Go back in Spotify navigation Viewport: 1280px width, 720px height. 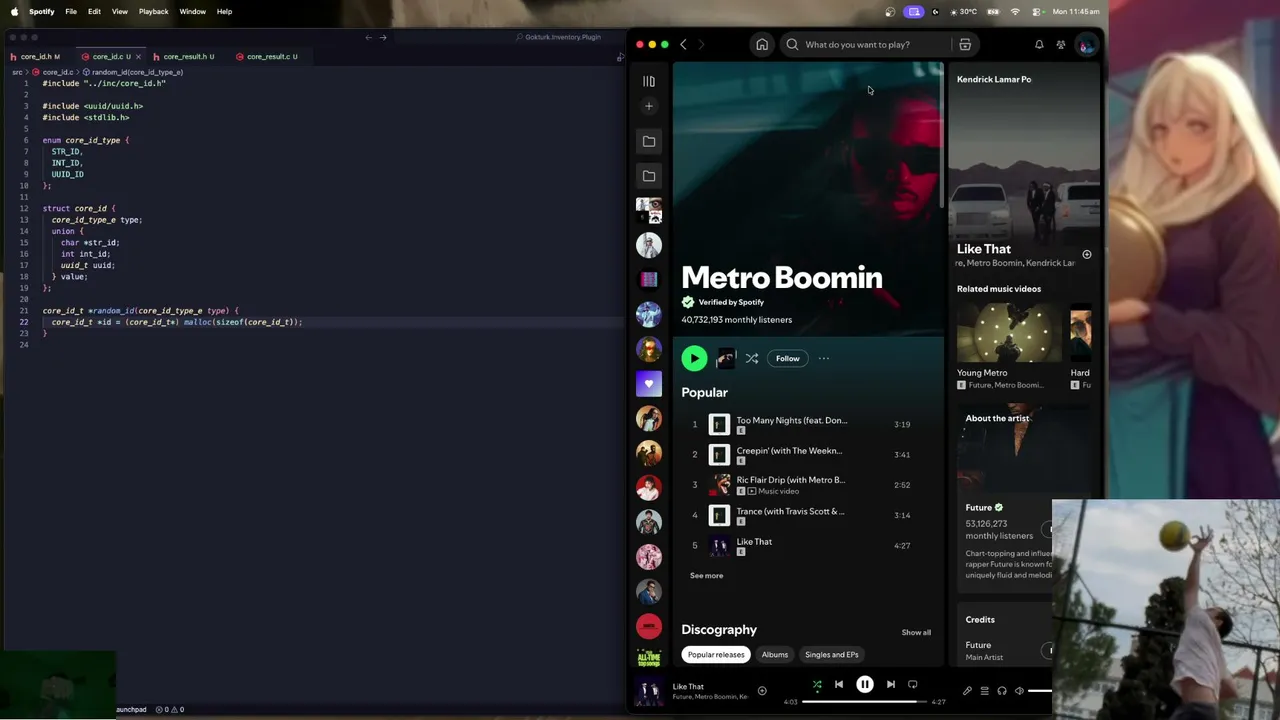click(x=683, y=44)
